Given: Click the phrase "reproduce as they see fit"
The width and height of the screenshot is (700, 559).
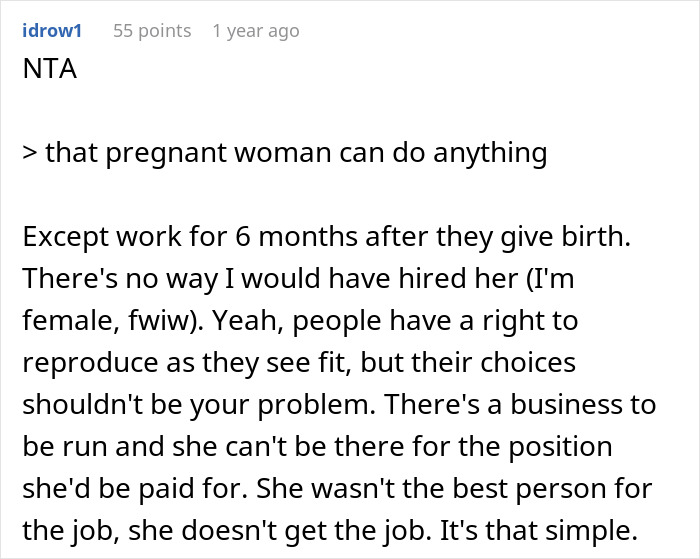Looking at the screenshot, I should tap(147, 362).
